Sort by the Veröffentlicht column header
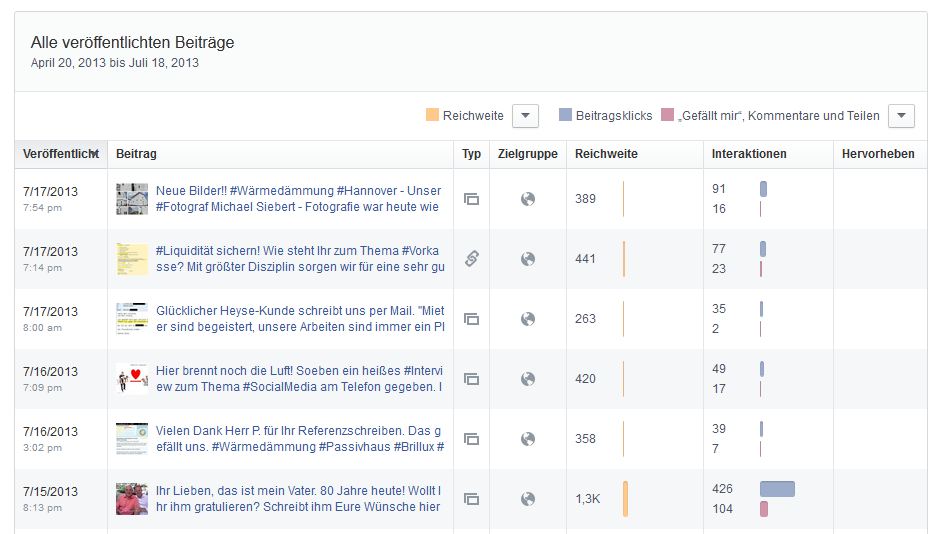936x534 pixels. coord(60,154)
